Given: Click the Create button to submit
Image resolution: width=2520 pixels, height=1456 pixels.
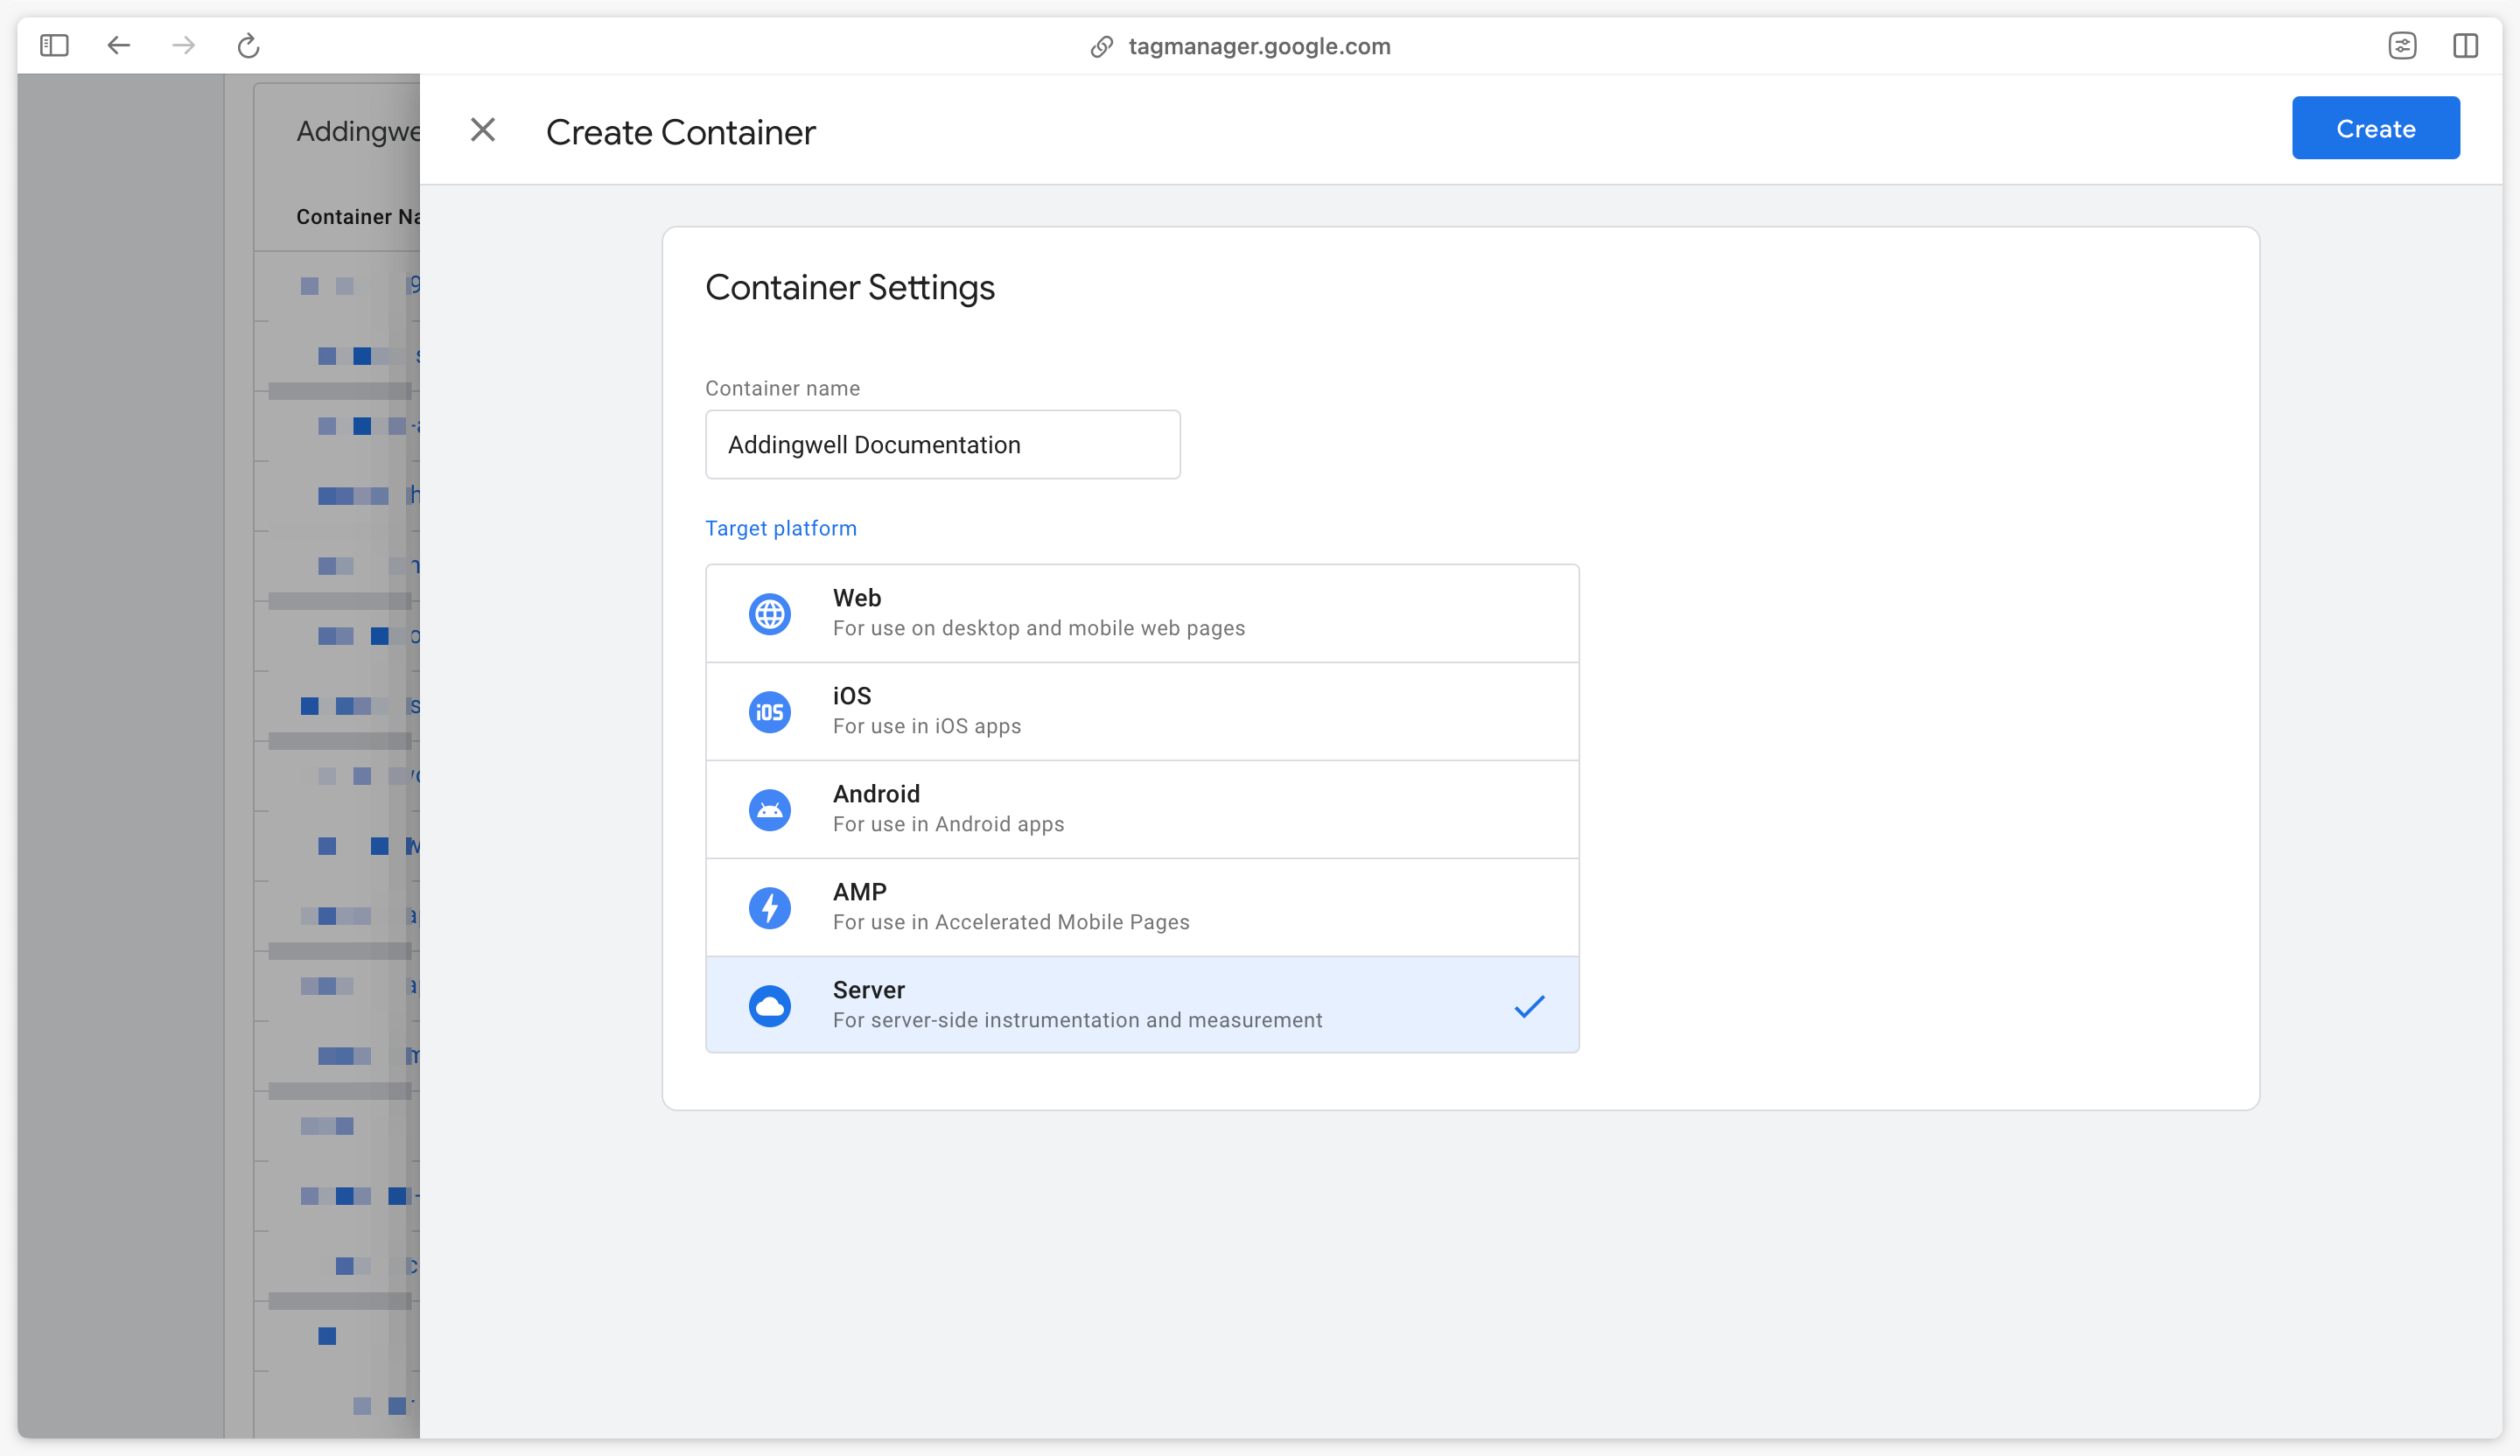Looking at the screenshot, I should pyautogui.click(x=2378, y=129).
